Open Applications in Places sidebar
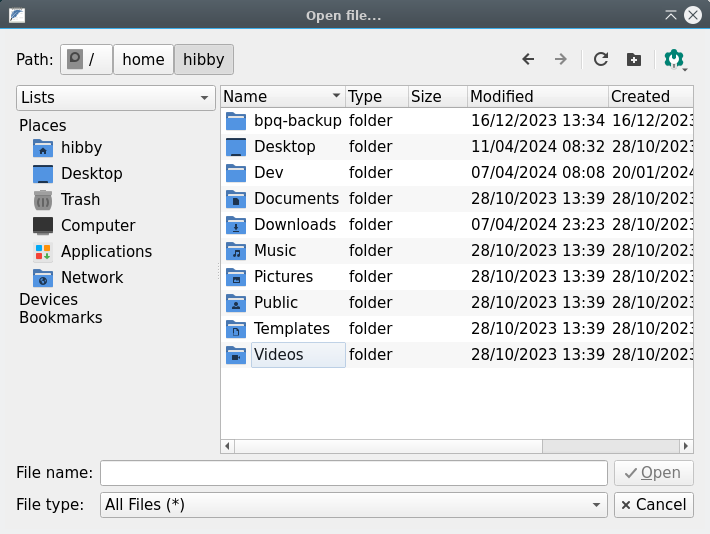The width and height of the screenshot is (710, 534). coord(106,251)
